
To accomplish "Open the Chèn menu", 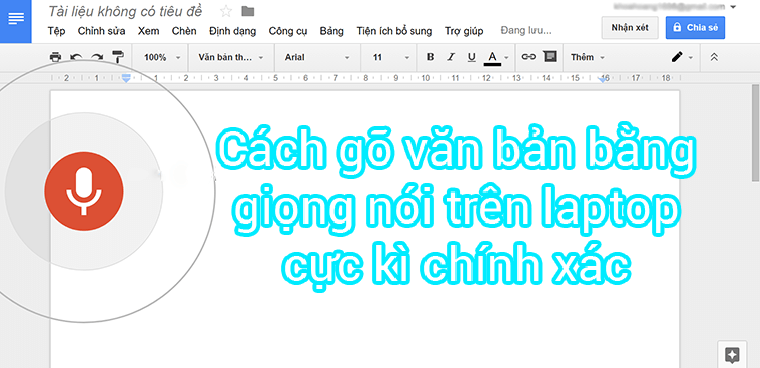I will point(184,31).
